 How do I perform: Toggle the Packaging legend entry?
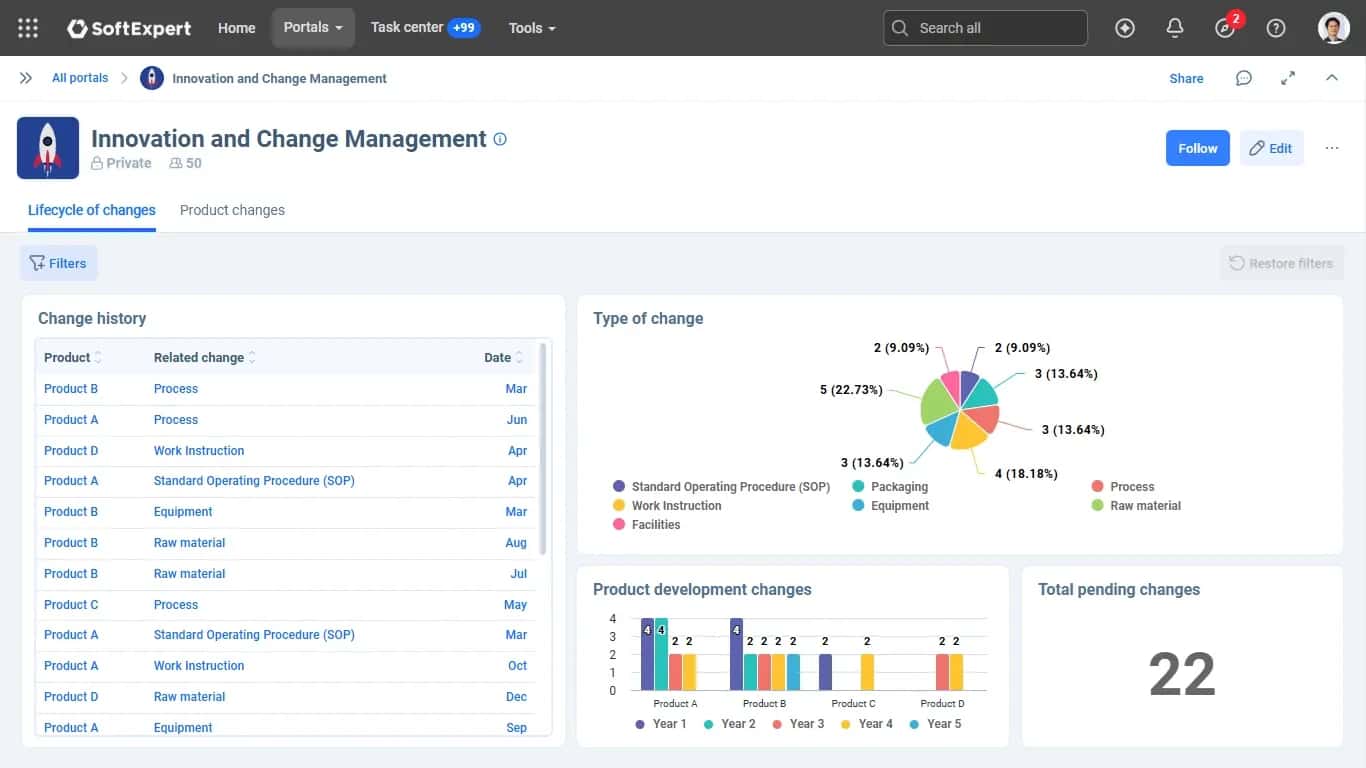pyautogui.click(x=890, y=487)
